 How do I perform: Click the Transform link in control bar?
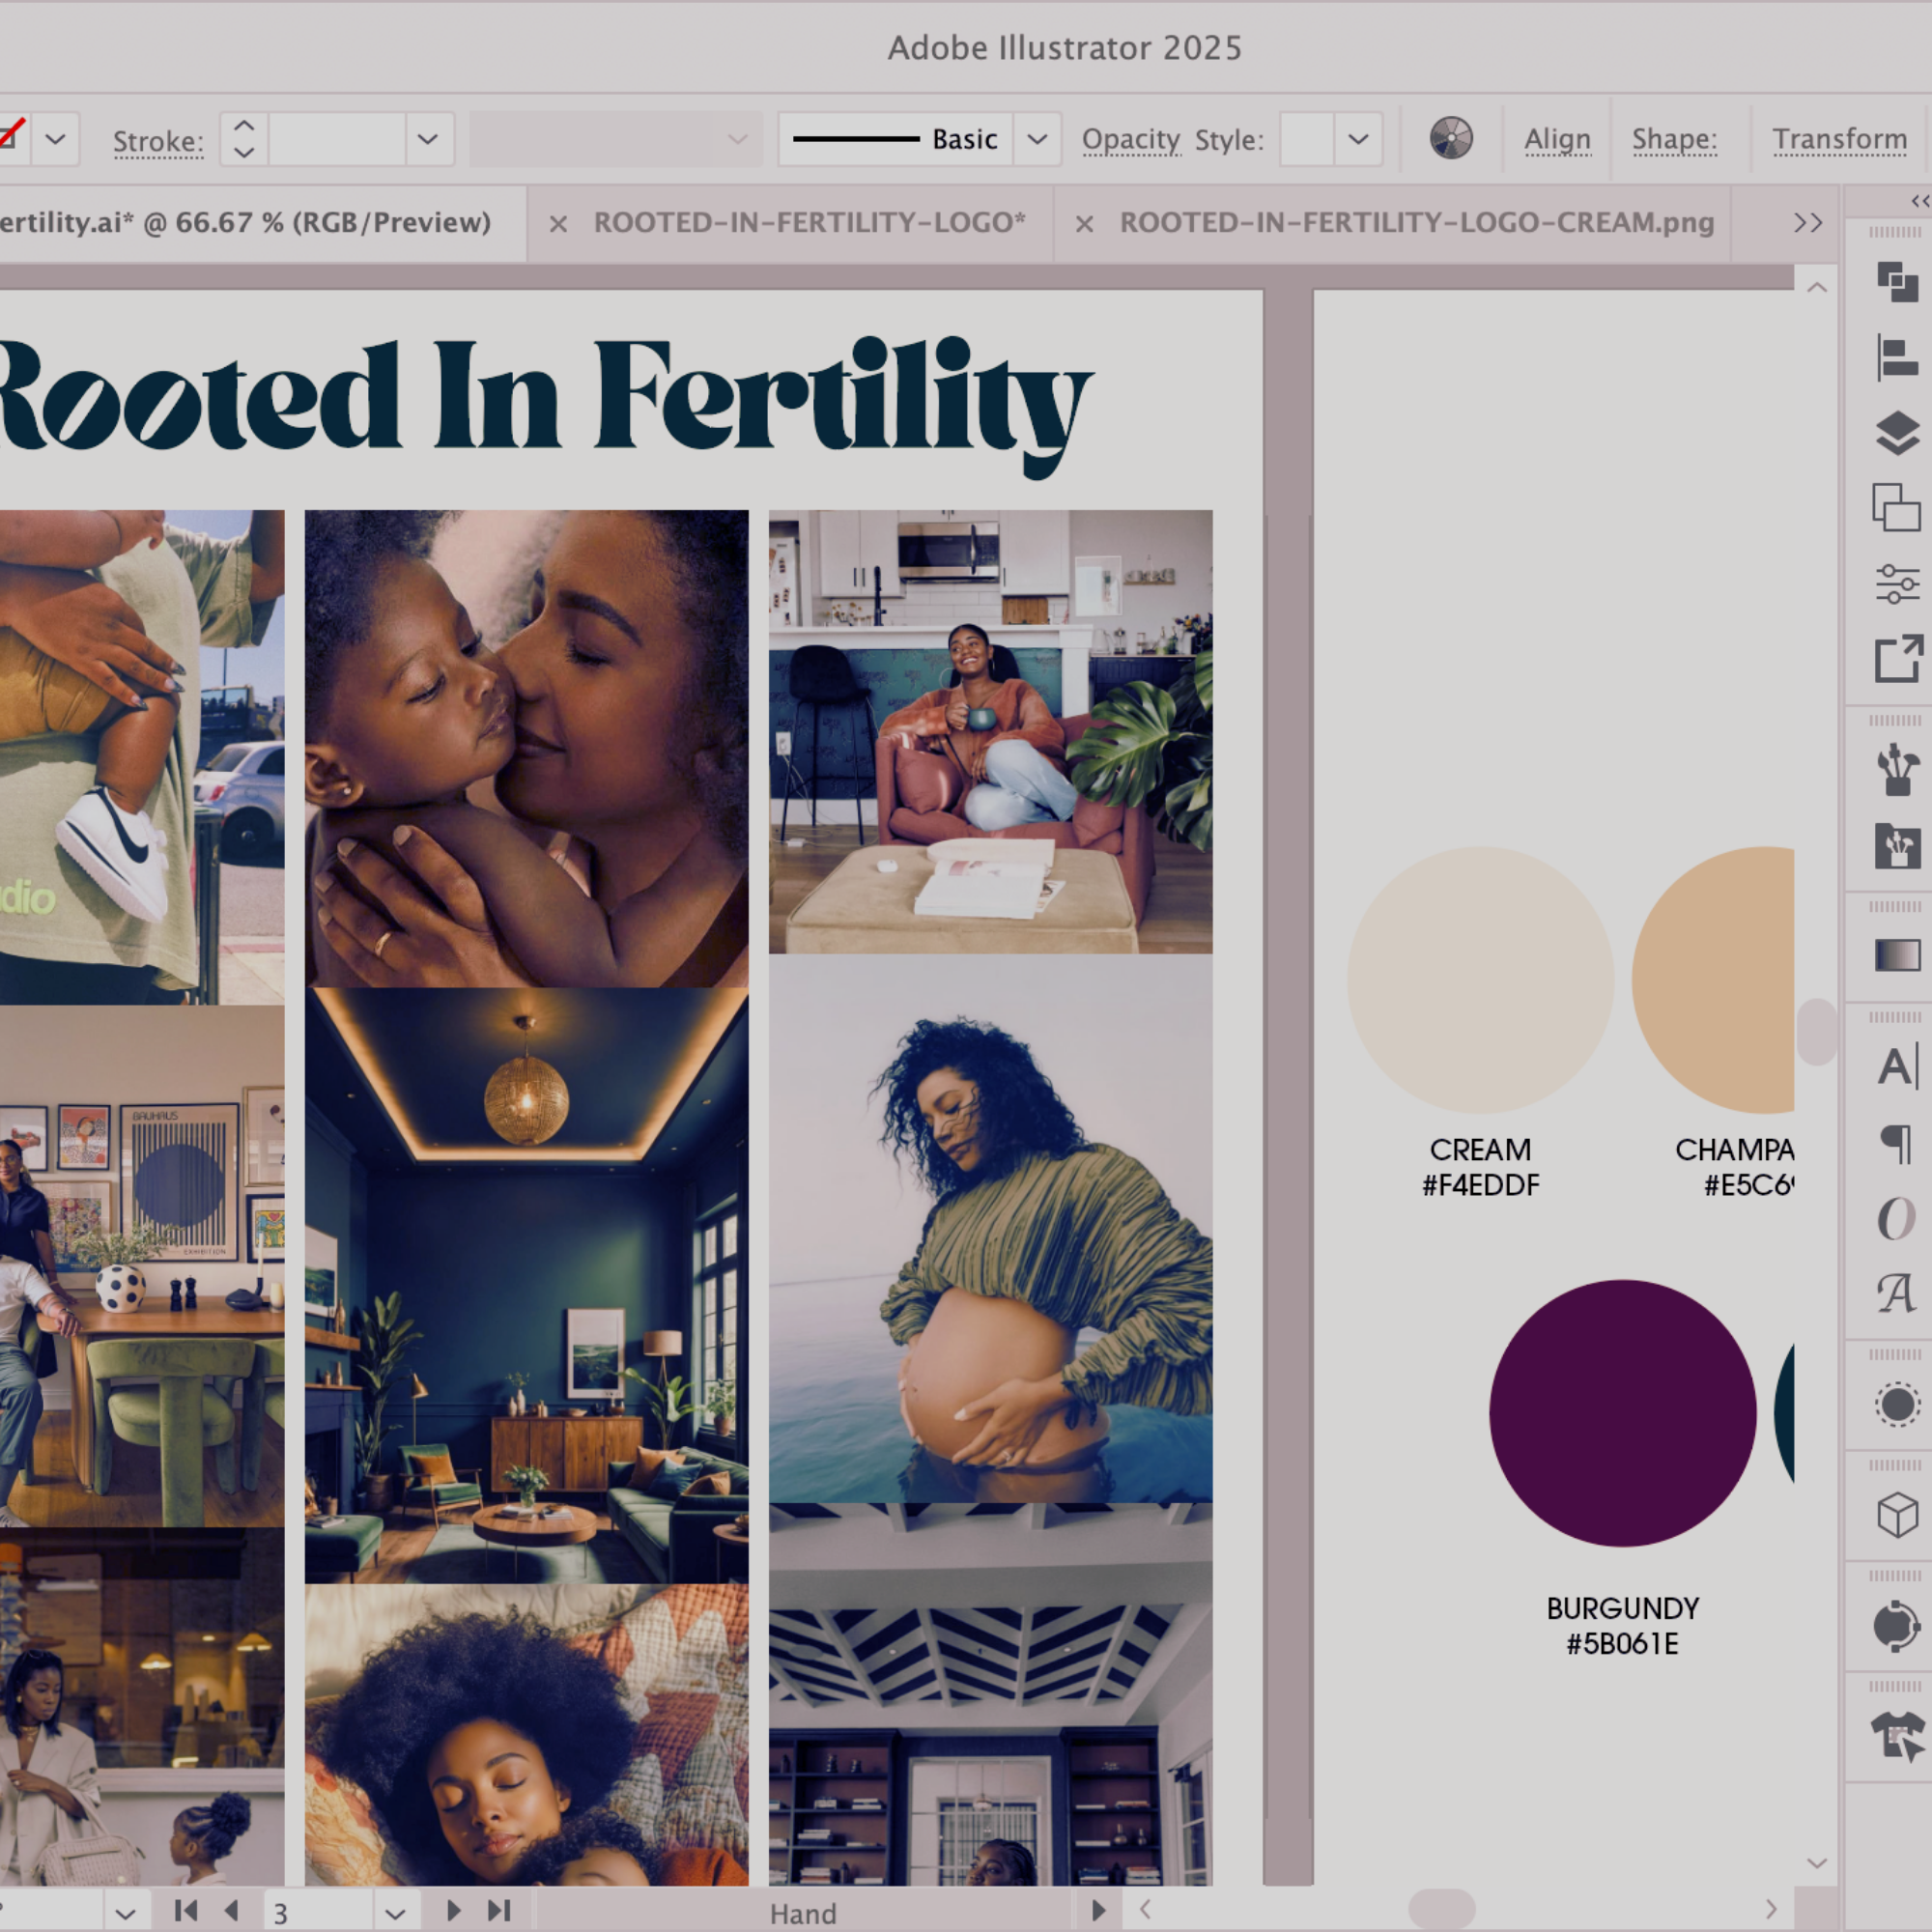1839,139
